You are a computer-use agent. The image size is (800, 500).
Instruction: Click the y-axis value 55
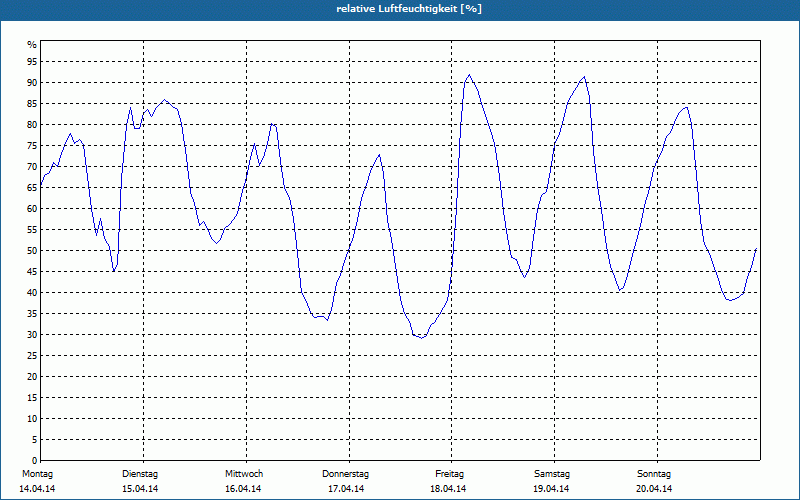[x=32, y=230]
